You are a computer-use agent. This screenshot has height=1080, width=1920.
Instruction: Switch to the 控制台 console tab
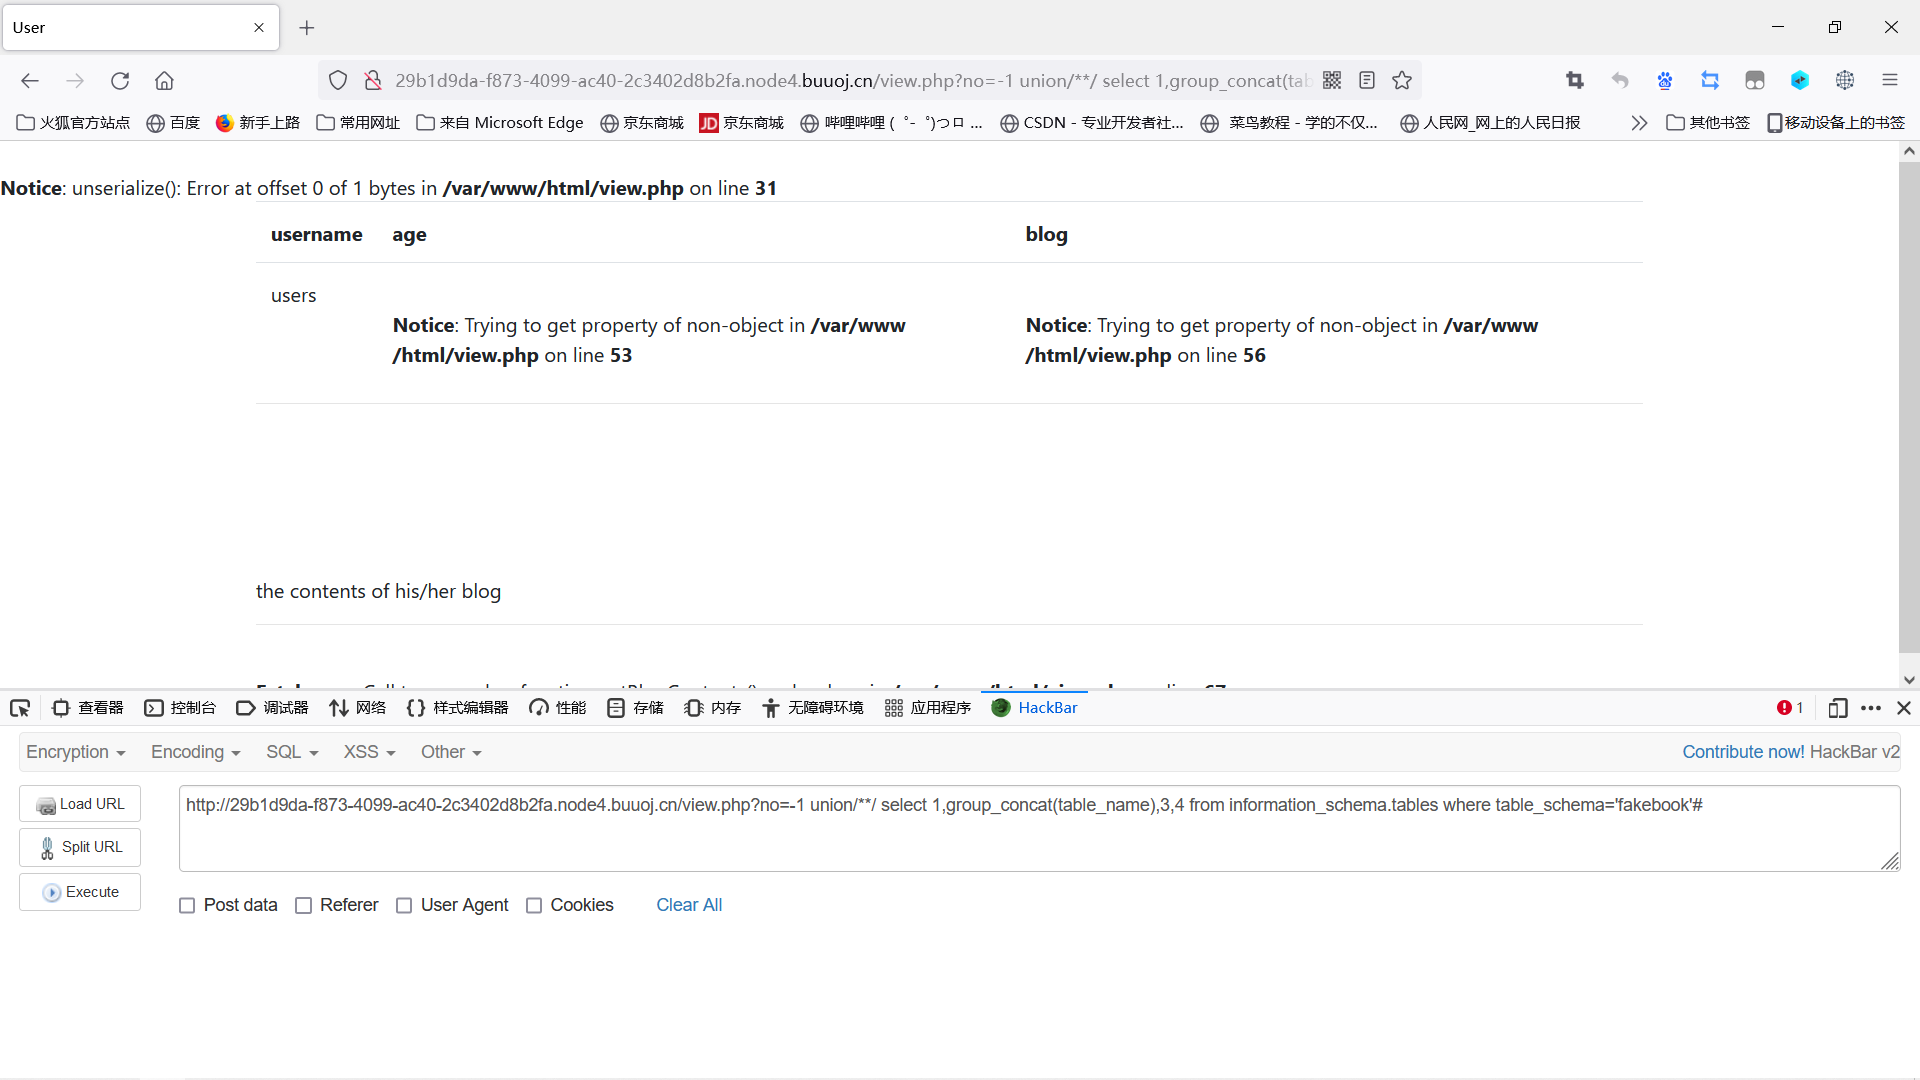(x=180, y=708)
